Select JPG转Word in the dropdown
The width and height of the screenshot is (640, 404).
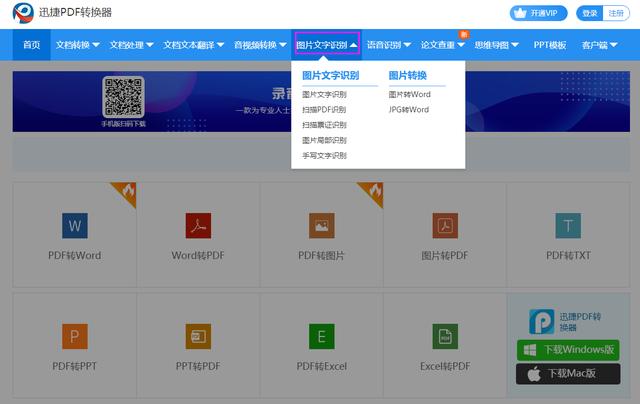click(x=409, y=110)
